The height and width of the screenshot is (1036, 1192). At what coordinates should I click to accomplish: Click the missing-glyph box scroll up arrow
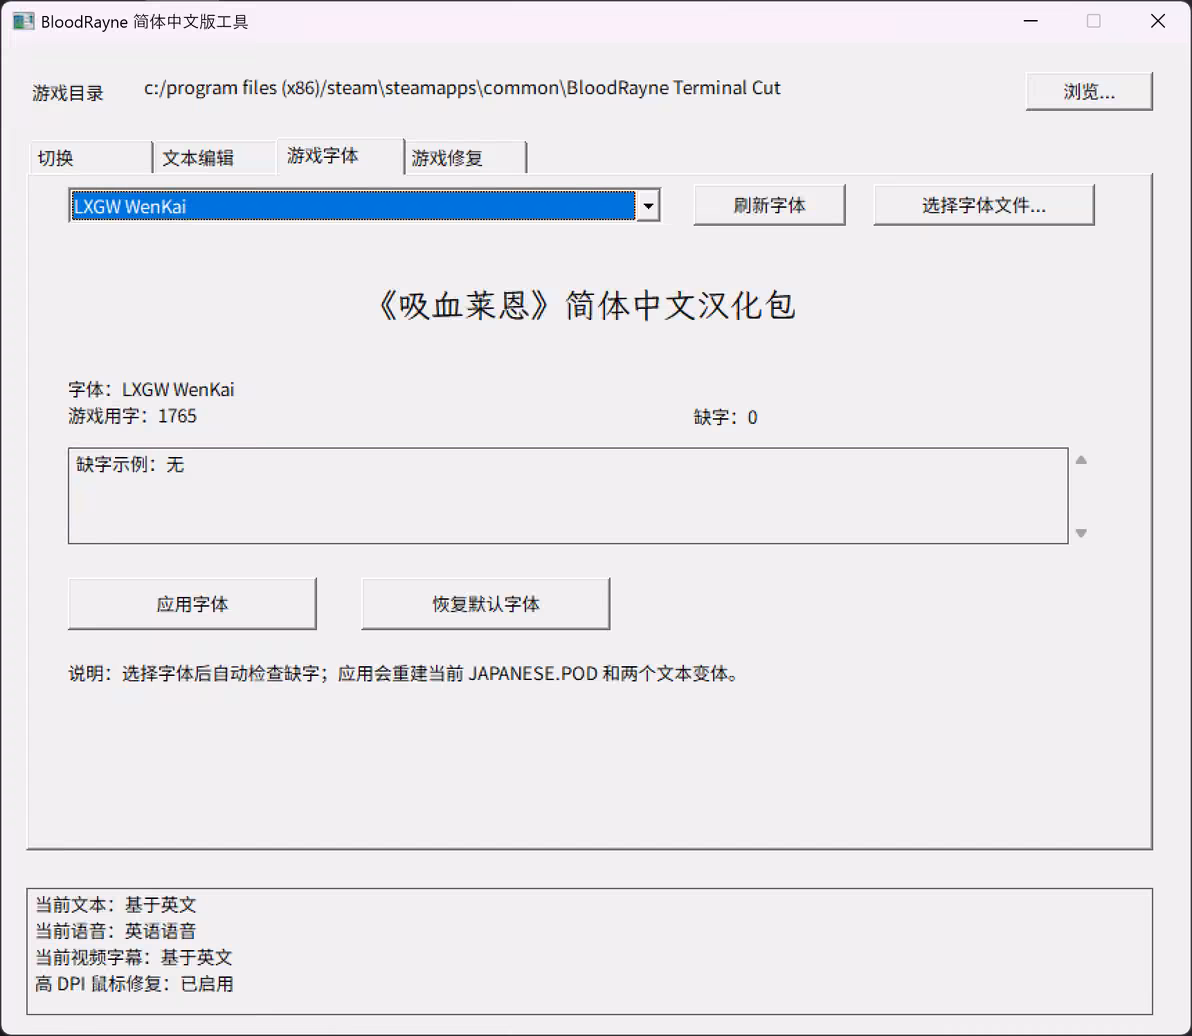(x=1081, y=460)
